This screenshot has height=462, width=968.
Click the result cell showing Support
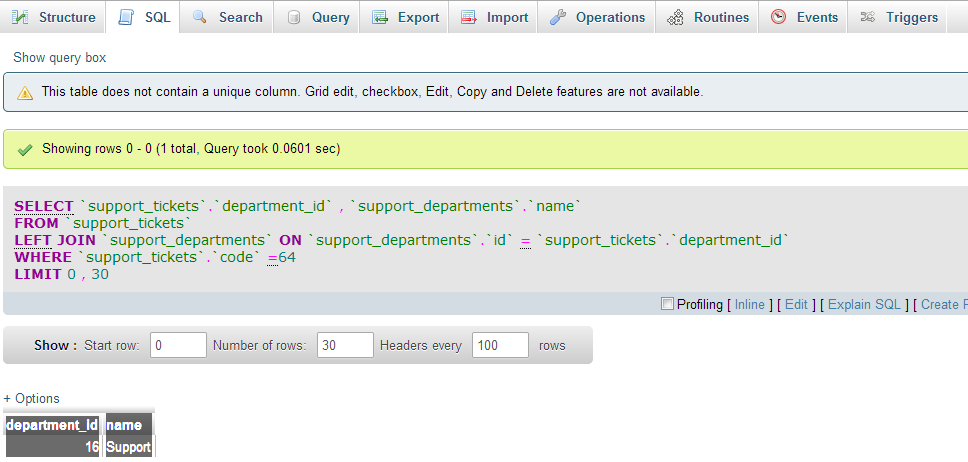pyautogui.click(x=128, y=446)
